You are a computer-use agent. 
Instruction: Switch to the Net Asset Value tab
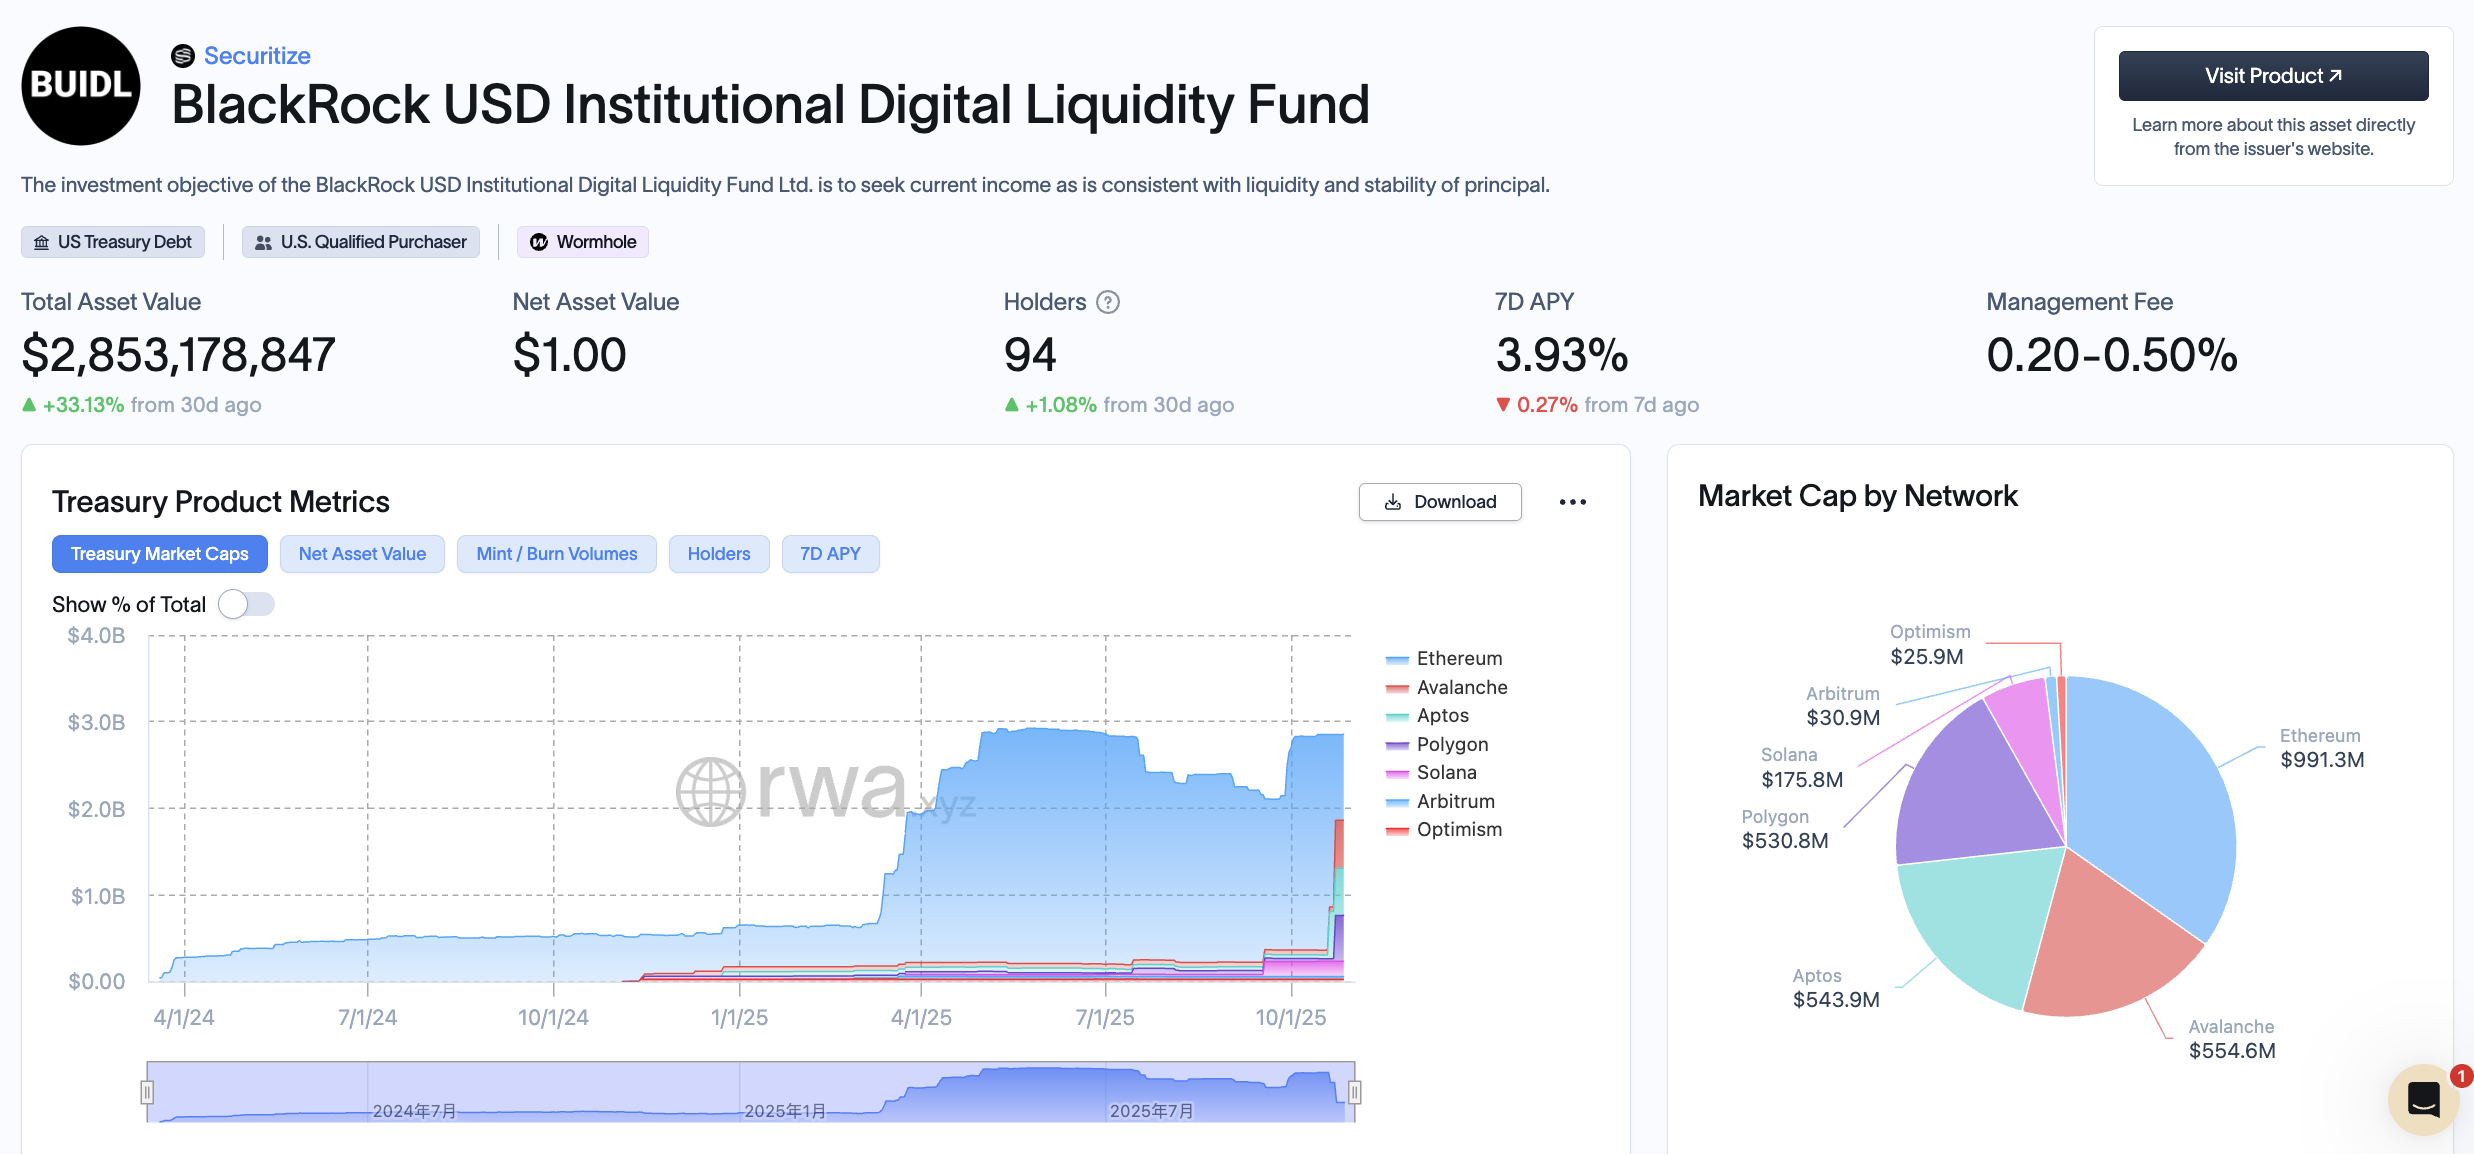tap(362, 554)
